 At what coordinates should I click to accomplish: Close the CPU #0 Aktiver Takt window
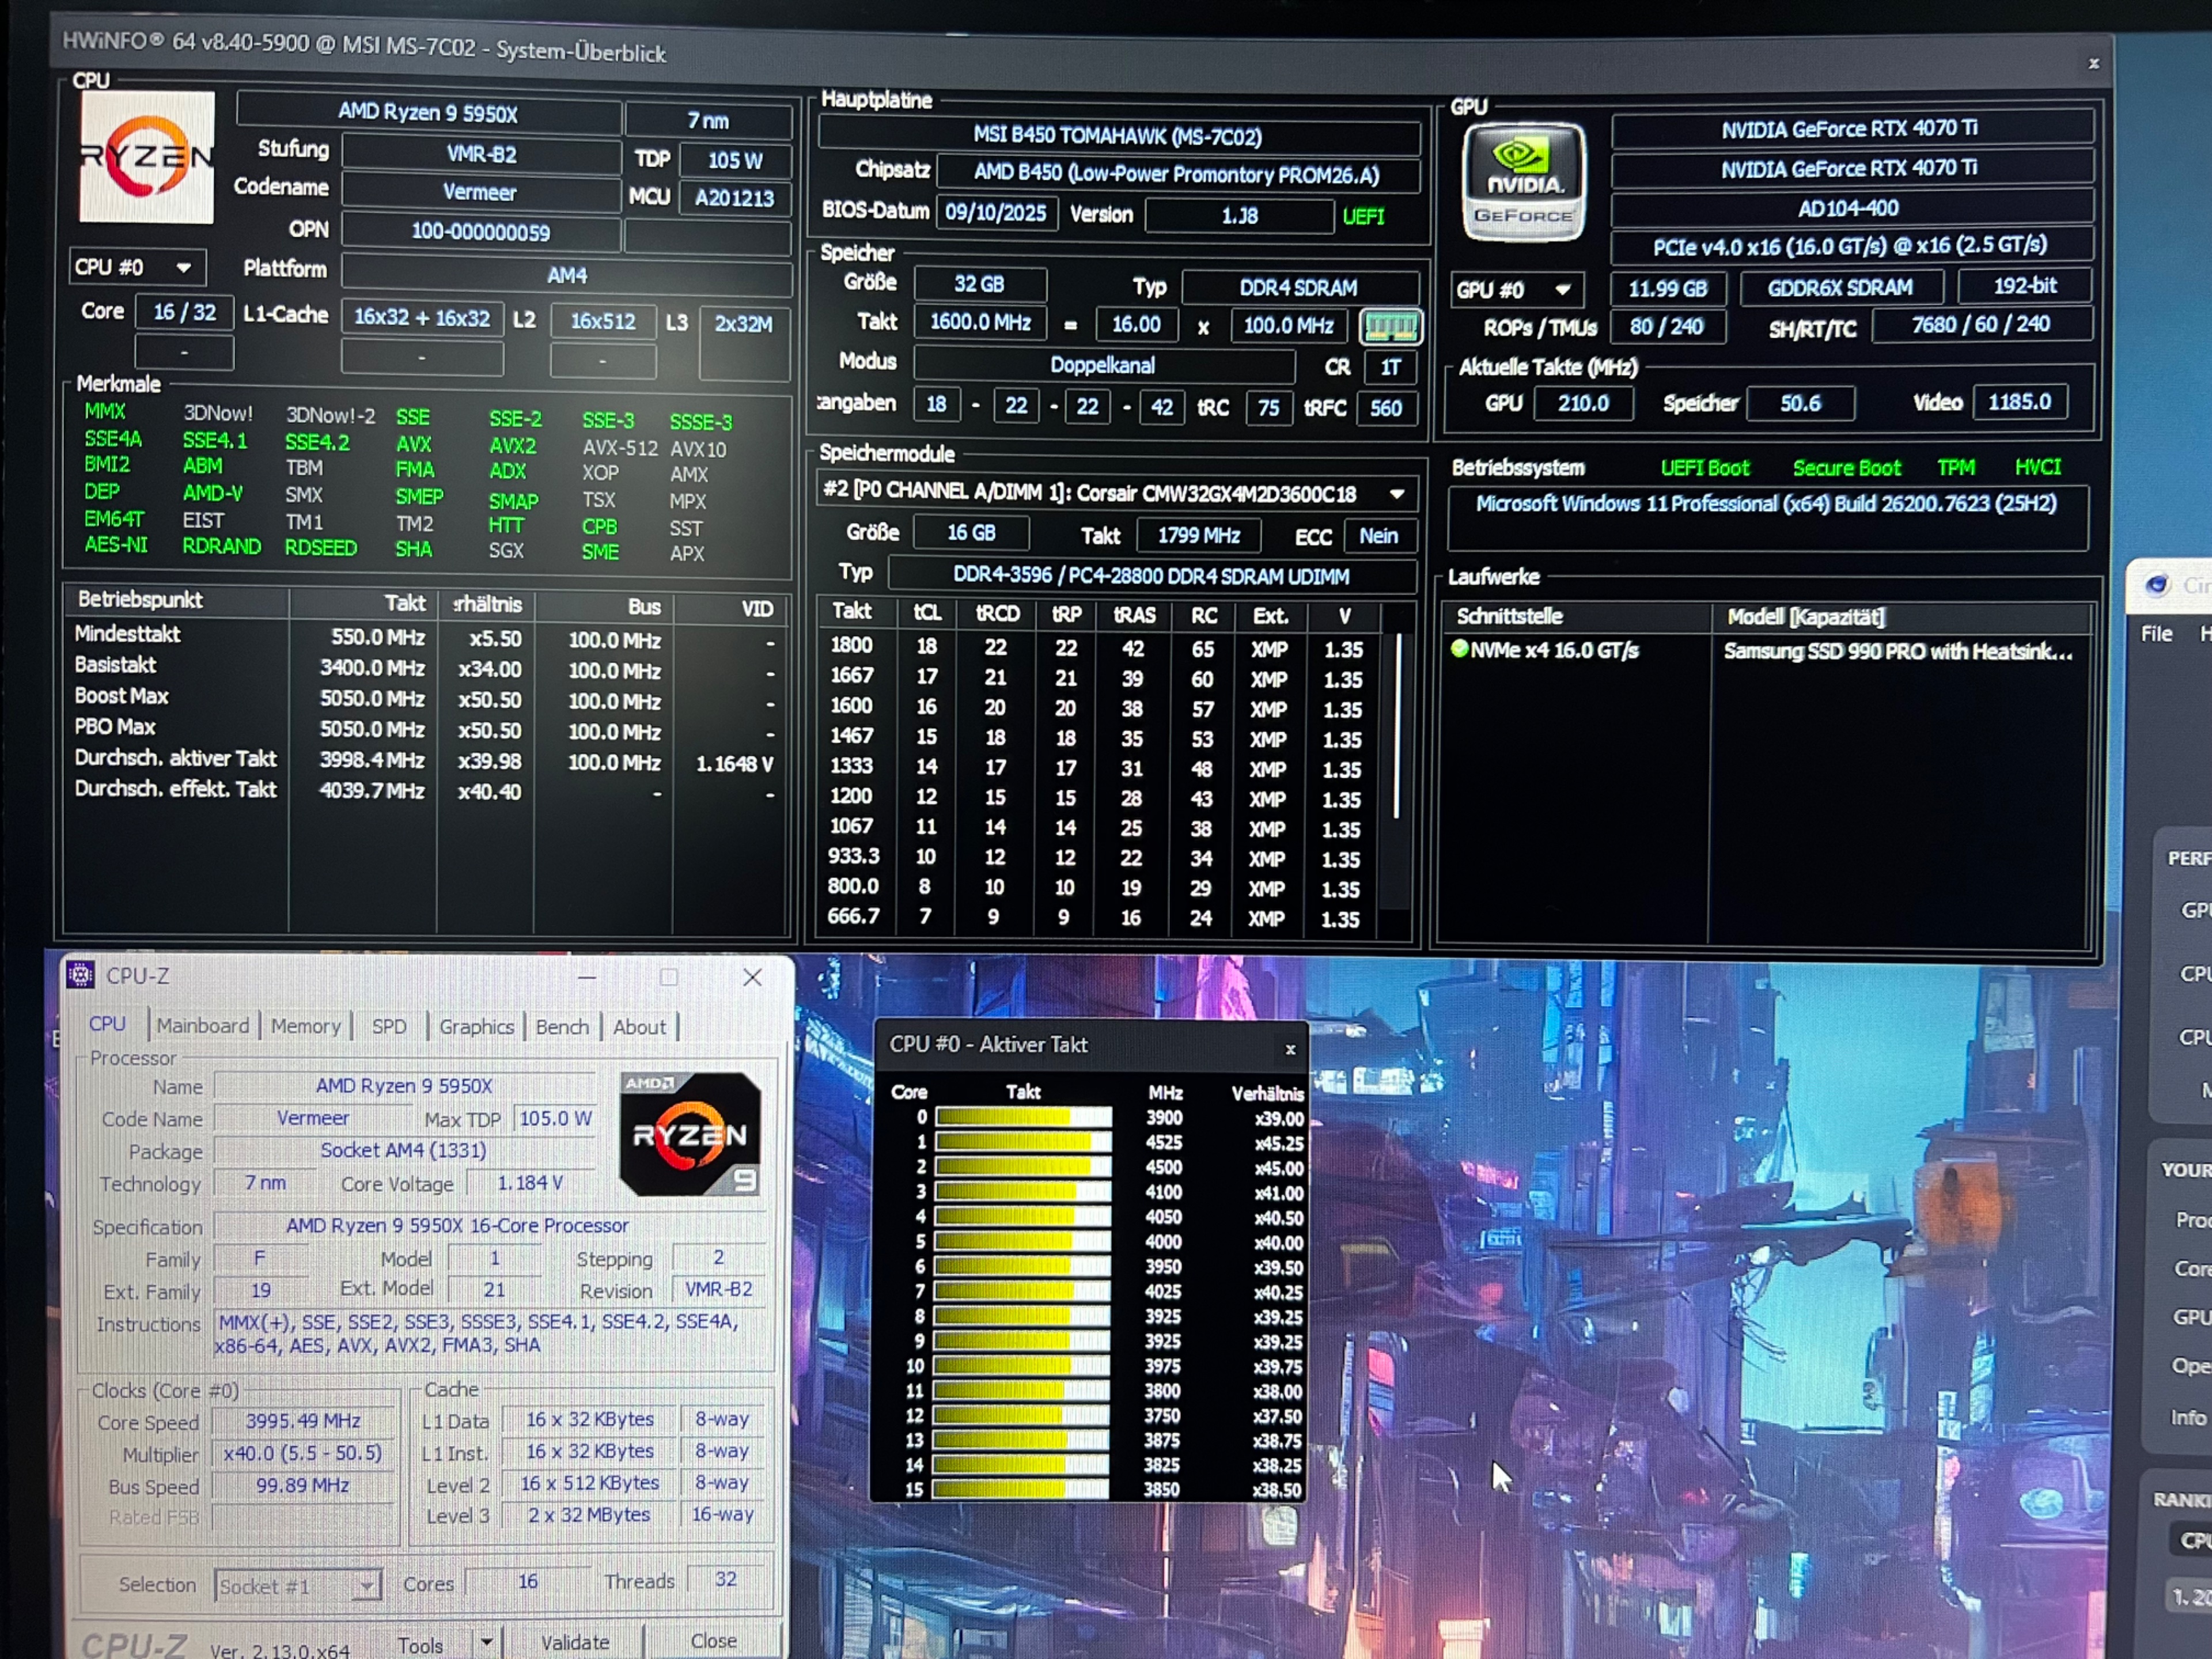click(1290, 1049)
